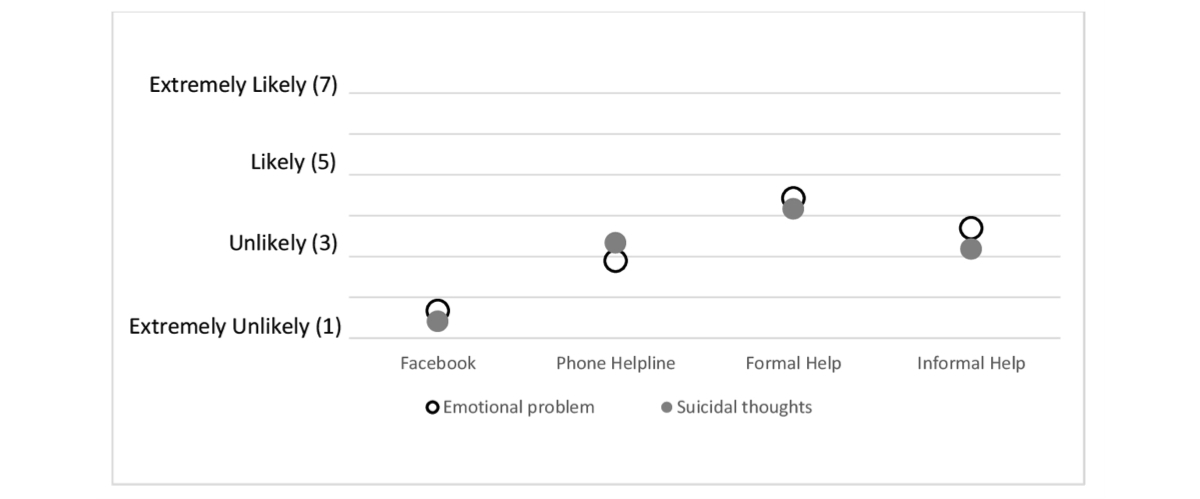Click the "Likely (5)" axis label
Viewport: 1200px width, 499px height.
click(294, 162)
